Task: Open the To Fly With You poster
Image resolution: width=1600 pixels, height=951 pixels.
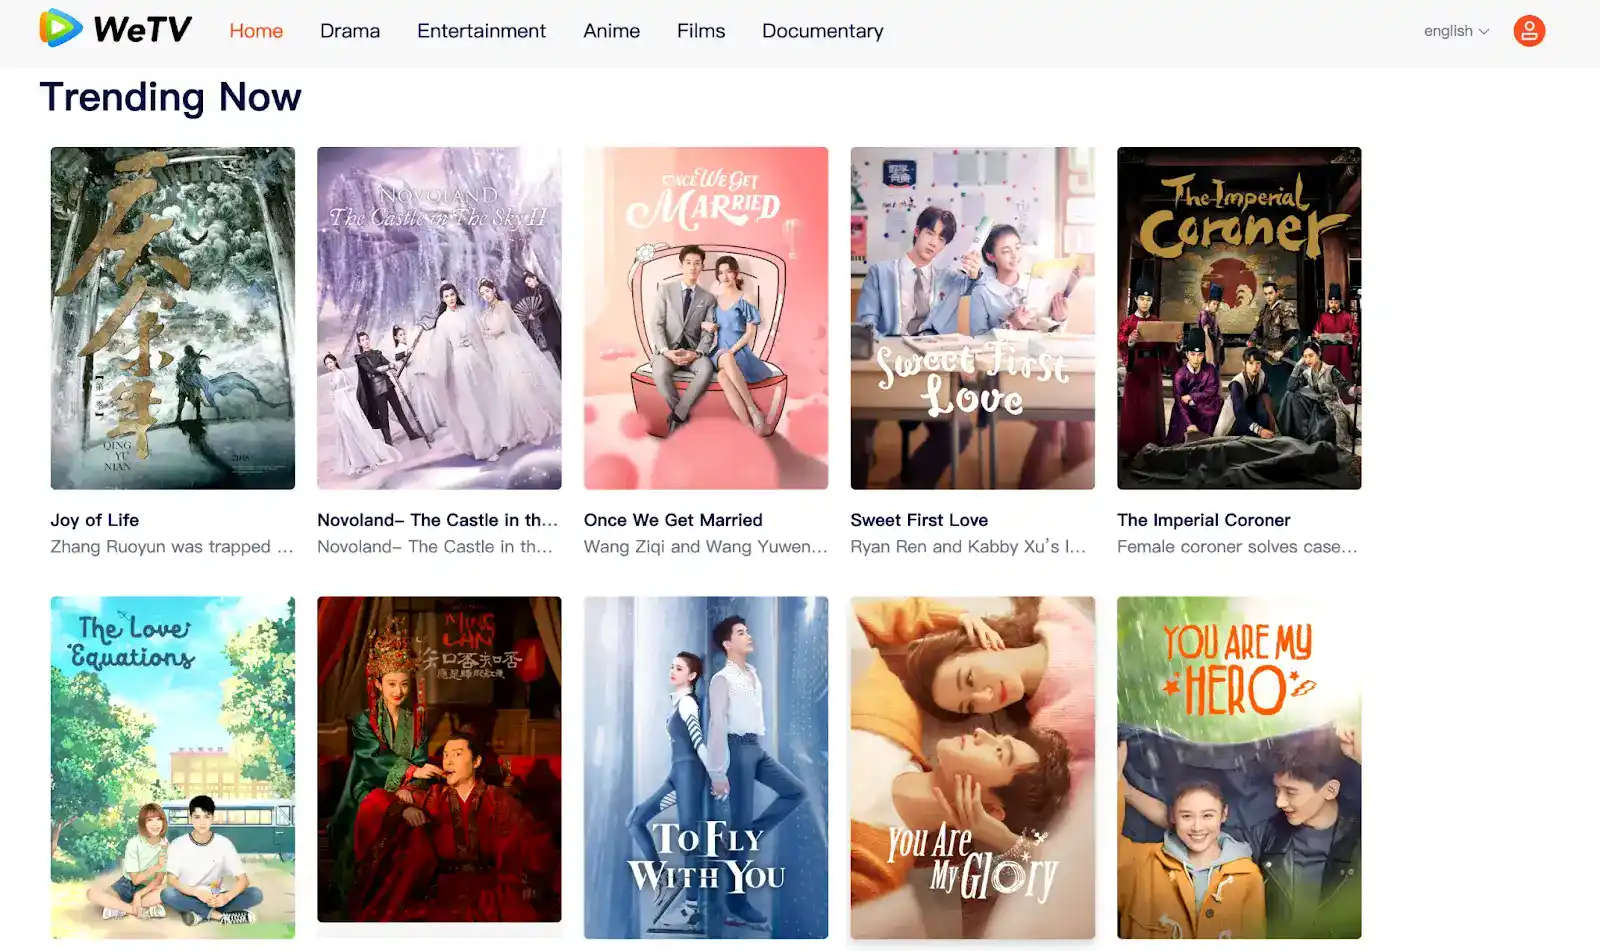Action: click(706, 768)
